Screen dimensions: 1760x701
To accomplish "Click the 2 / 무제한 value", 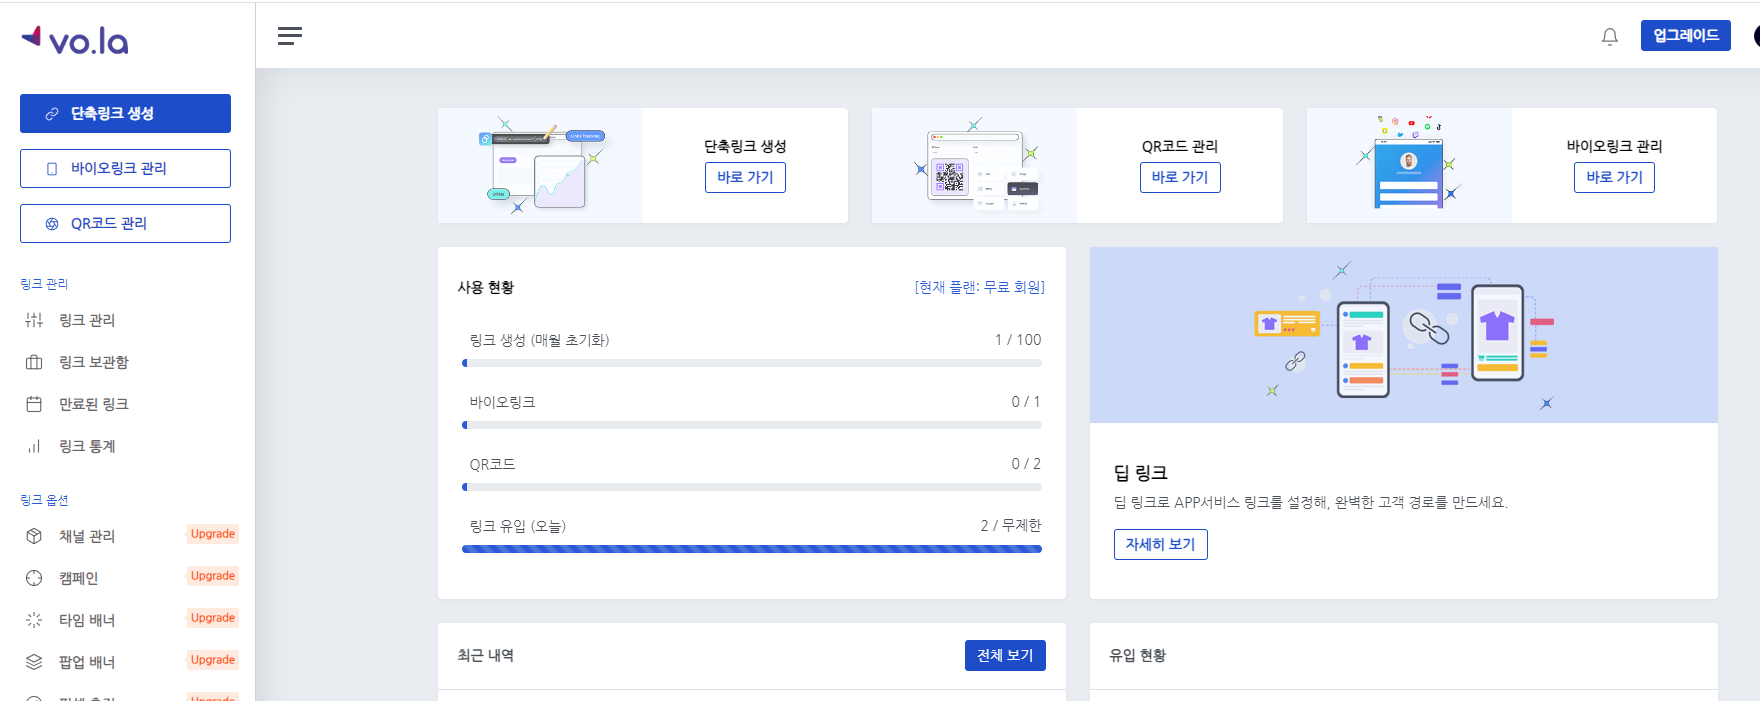I will (1011, 526).
